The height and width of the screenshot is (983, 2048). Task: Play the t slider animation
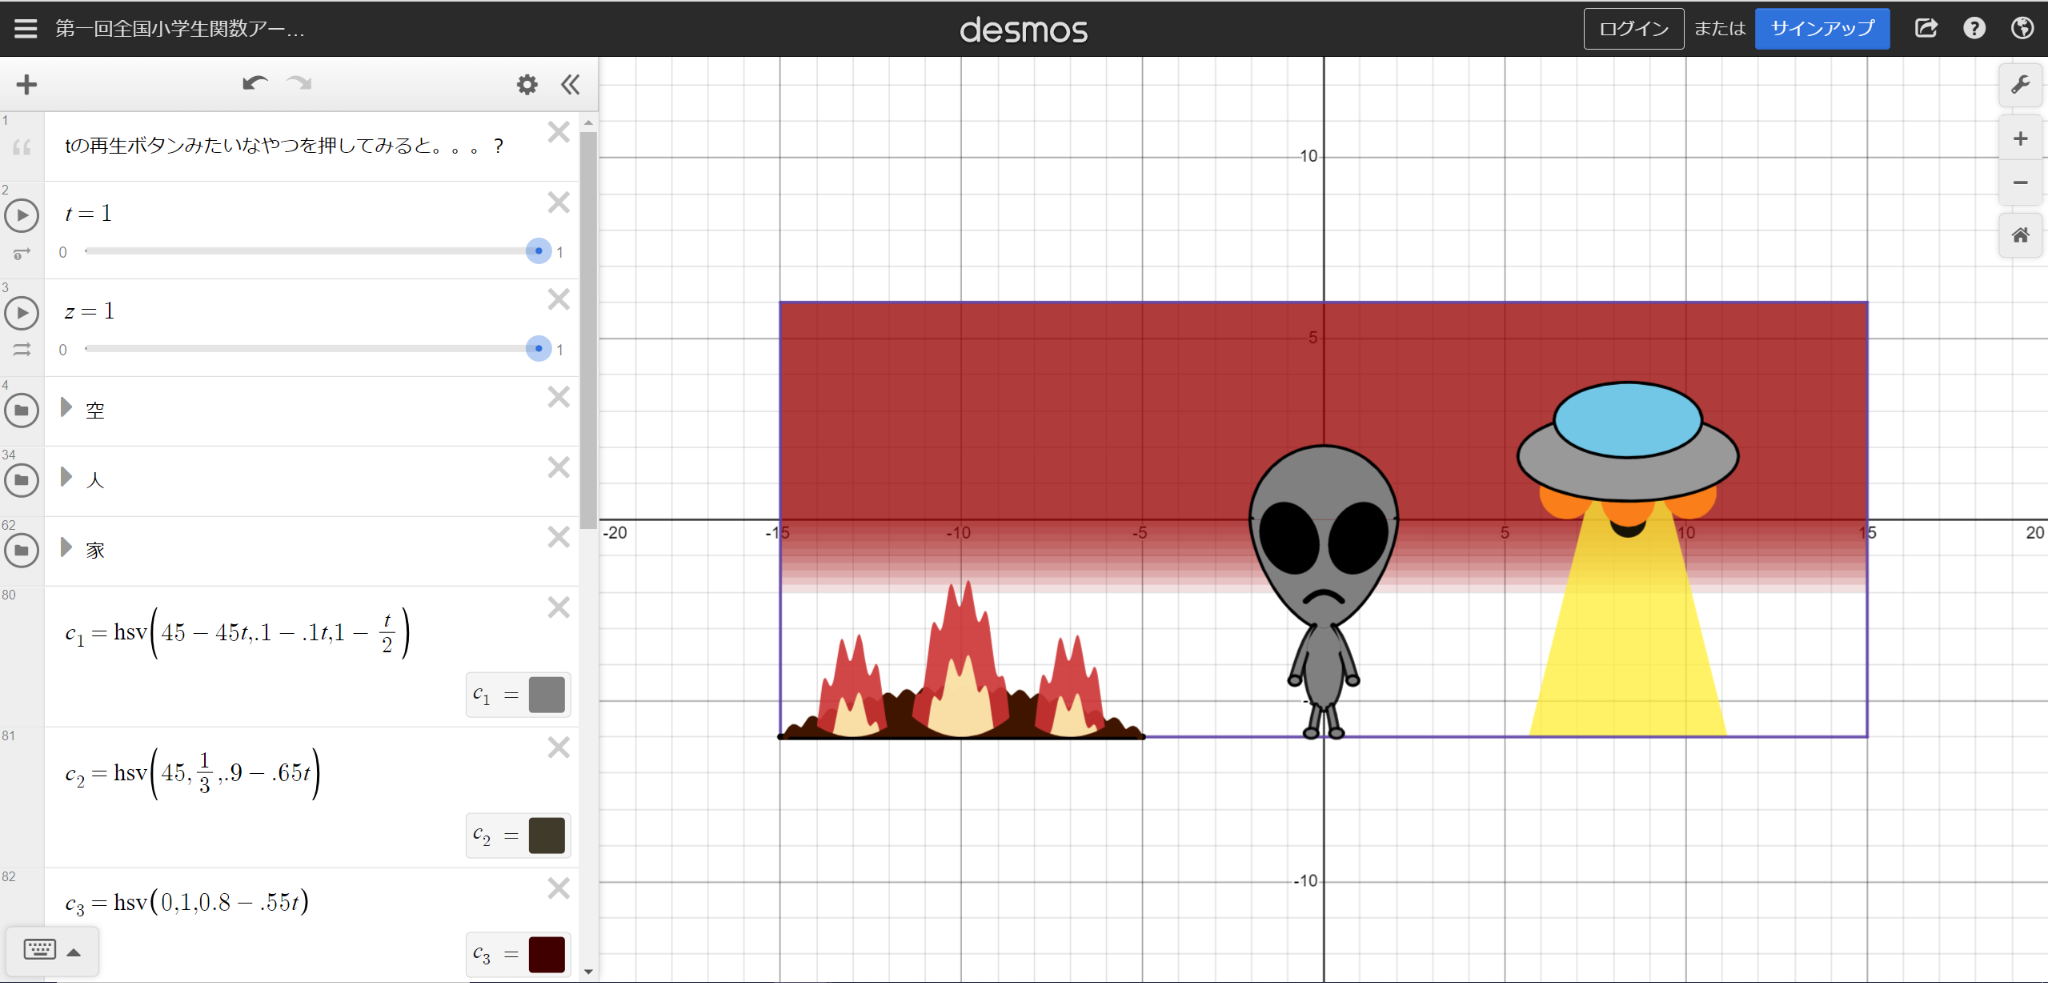[22, 215]
